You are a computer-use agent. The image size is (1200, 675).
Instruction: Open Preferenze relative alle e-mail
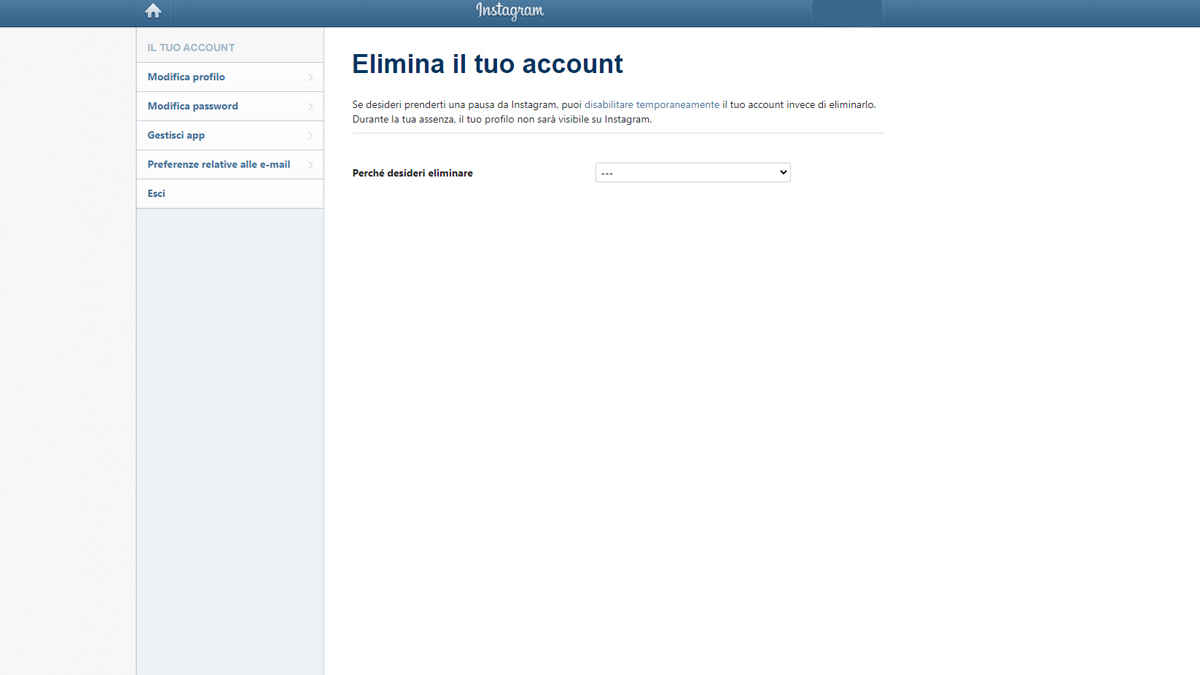pyautogui.click(x=230, y=164)
